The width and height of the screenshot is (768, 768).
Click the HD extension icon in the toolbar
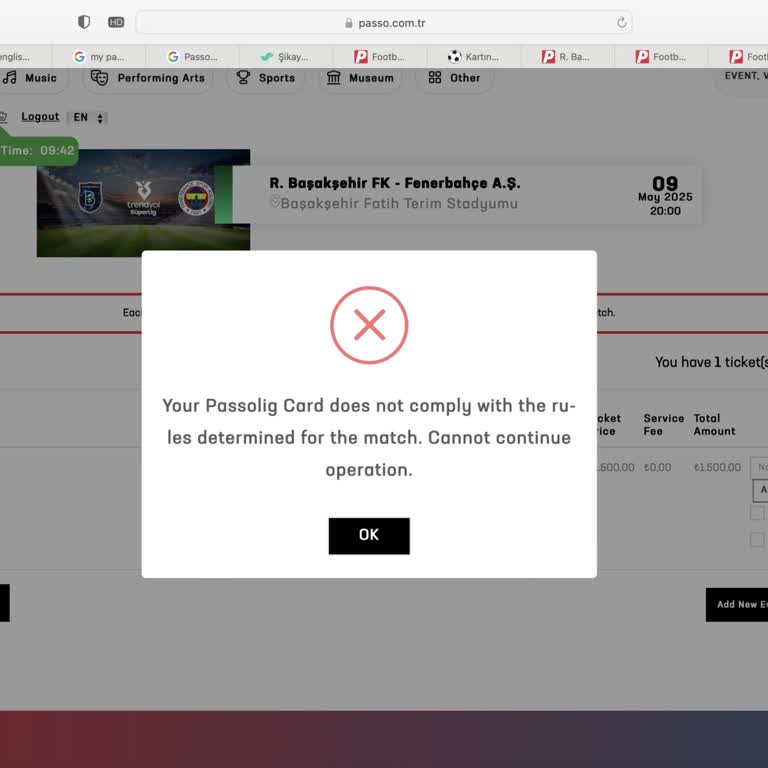click(116, 22)
